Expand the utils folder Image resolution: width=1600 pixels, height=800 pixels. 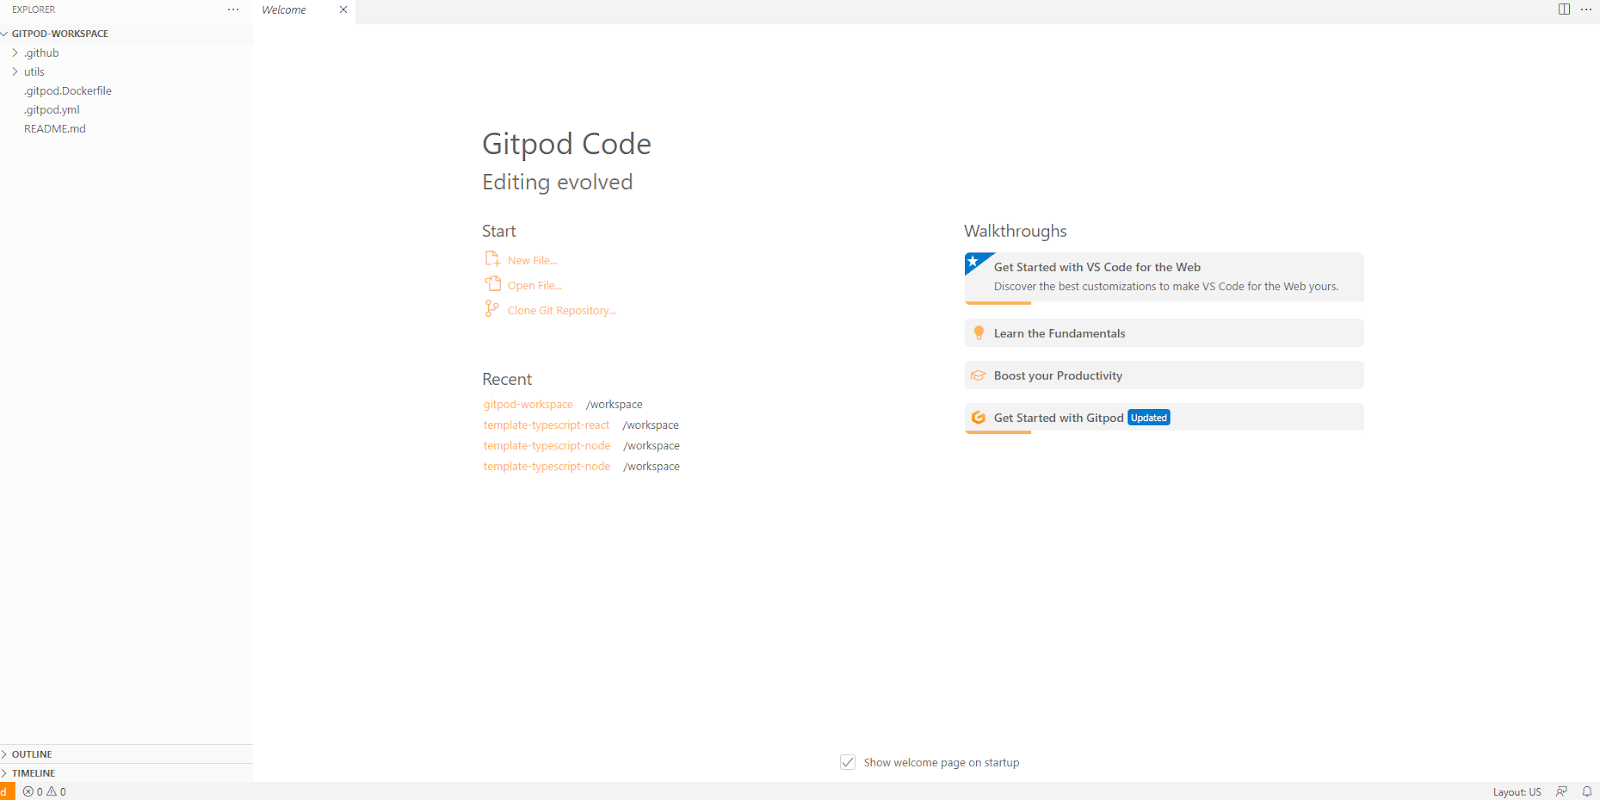(34, 72)
